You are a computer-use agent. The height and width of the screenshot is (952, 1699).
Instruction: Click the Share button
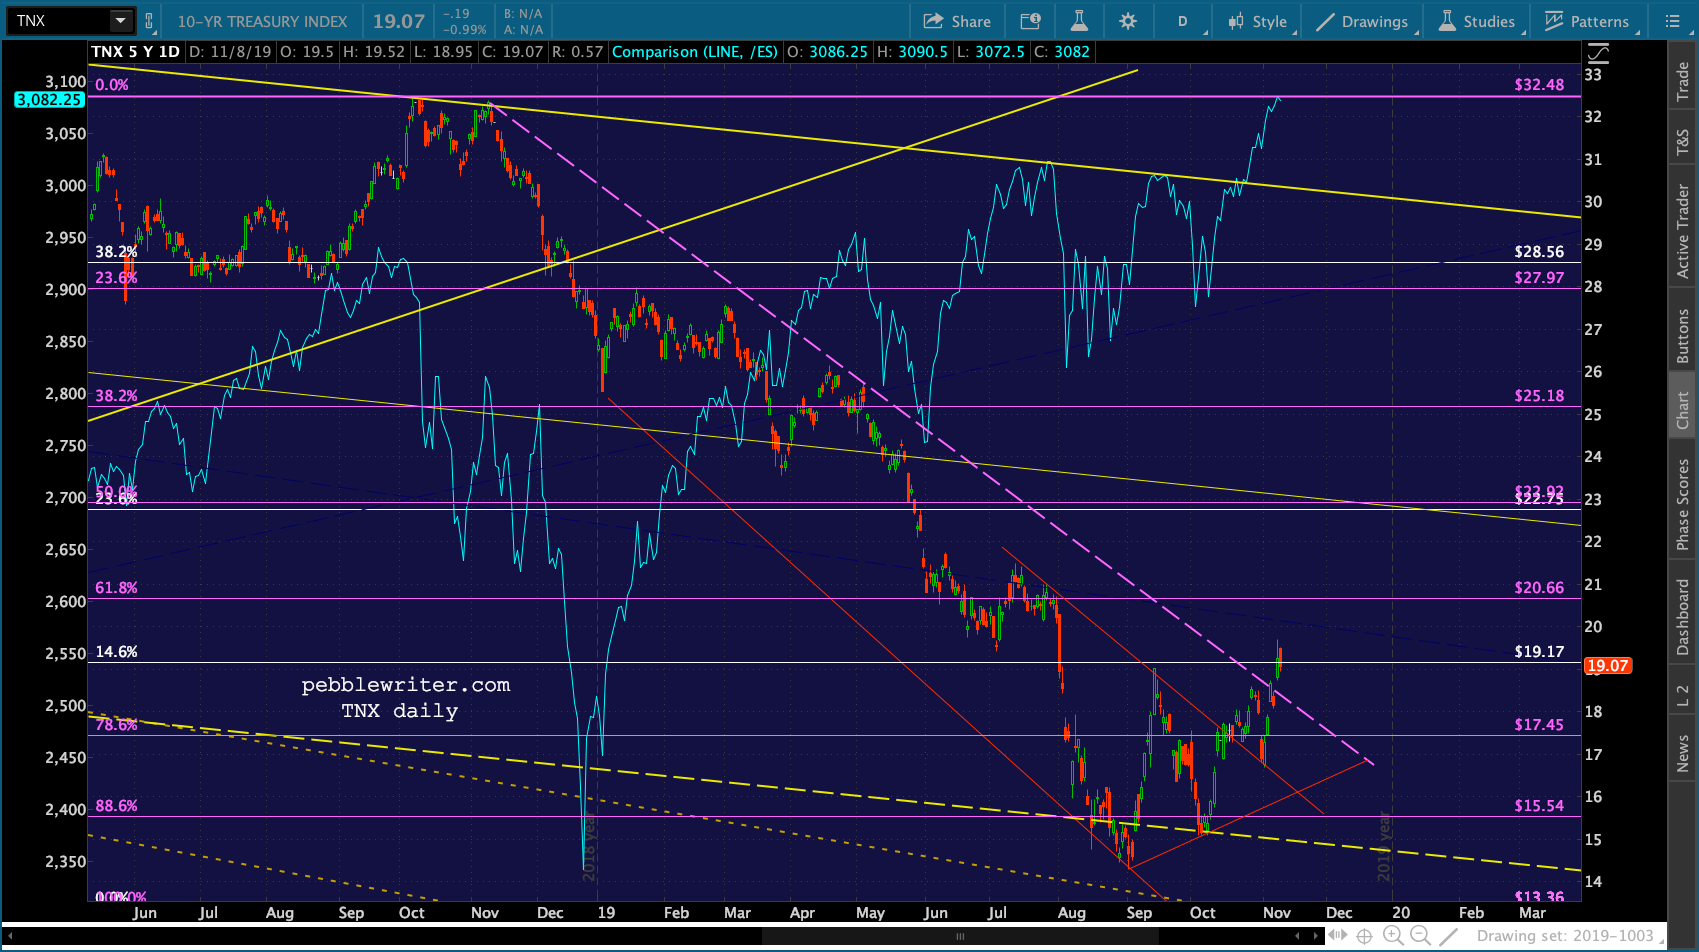[x=957, y=21]
